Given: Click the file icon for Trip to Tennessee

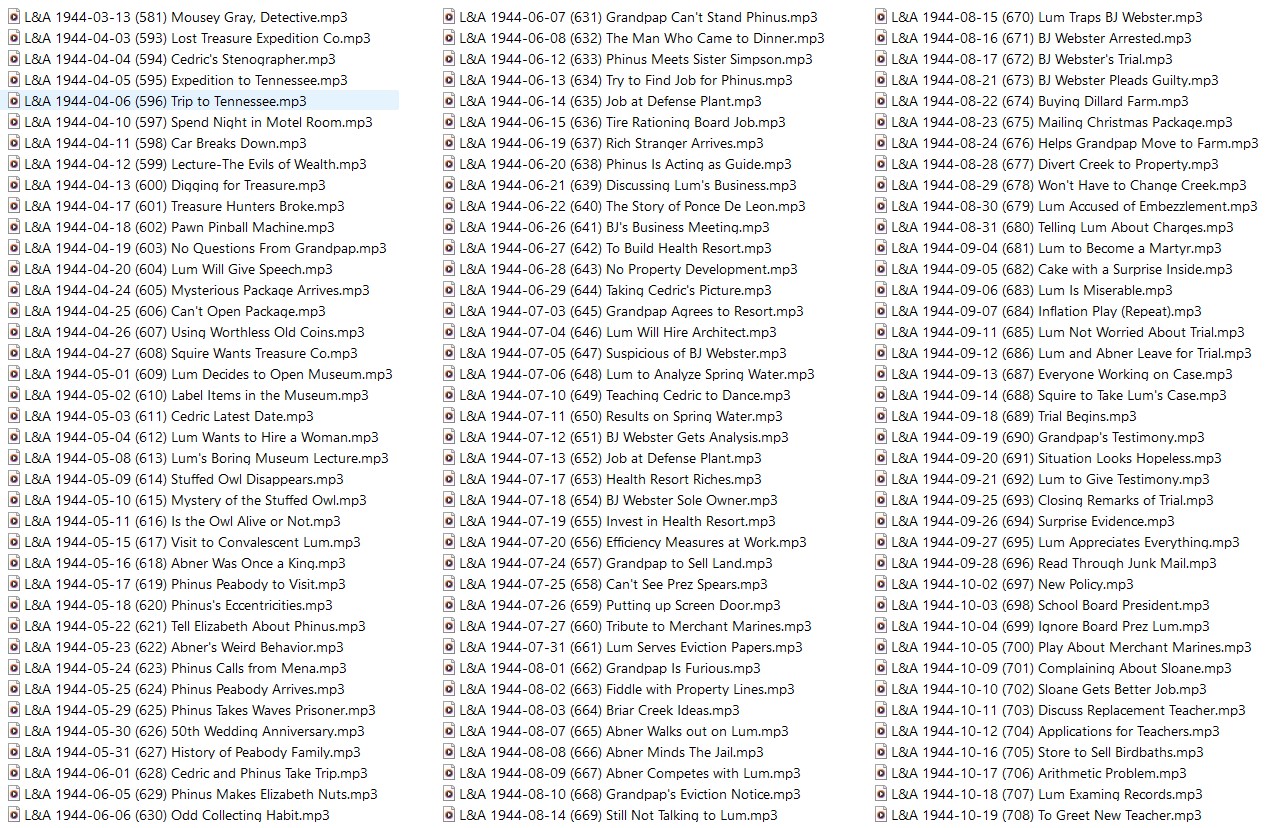Looking at the screenshot, I should 14,101.
